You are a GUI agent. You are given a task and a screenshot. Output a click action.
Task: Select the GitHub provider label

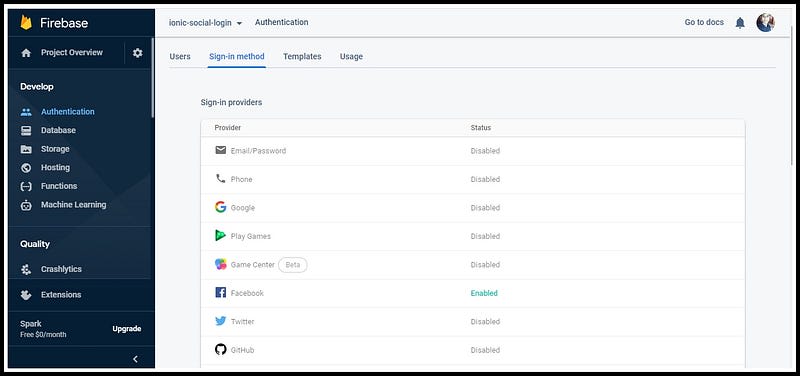pyautogui.click(x=242, y=350)
